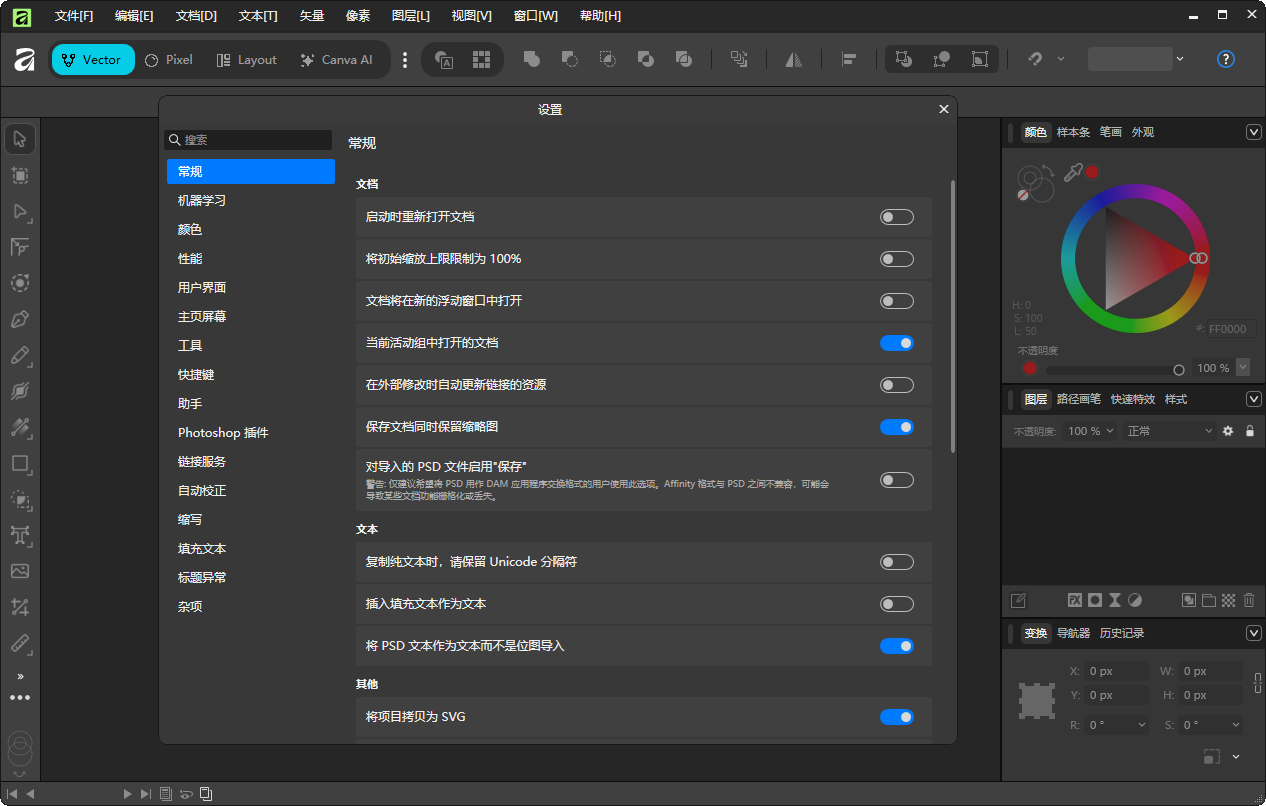Viewport: 1266px width, 806px height.
Task: Click the Help question mark button
Action: coord(1226,59)
